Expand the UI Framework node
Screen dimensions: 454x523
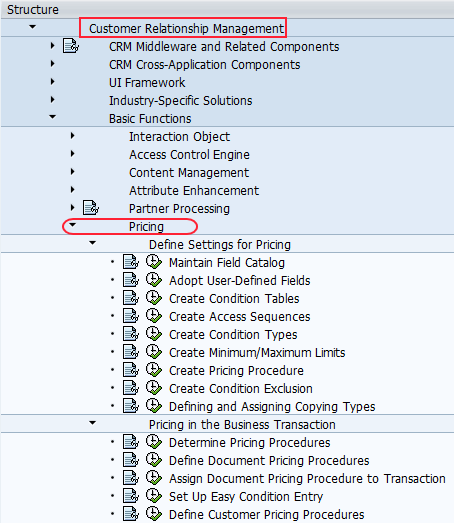pyautogui.click(x=52, y=81)
